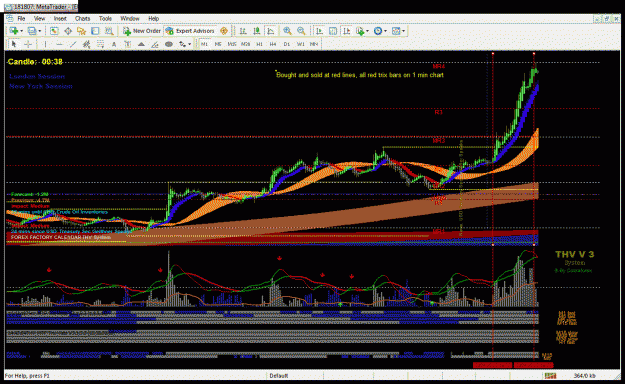This screenshot has width=625, height=384.
Task: Open the Periods clock icon
Action: click(x=378, y=31)
